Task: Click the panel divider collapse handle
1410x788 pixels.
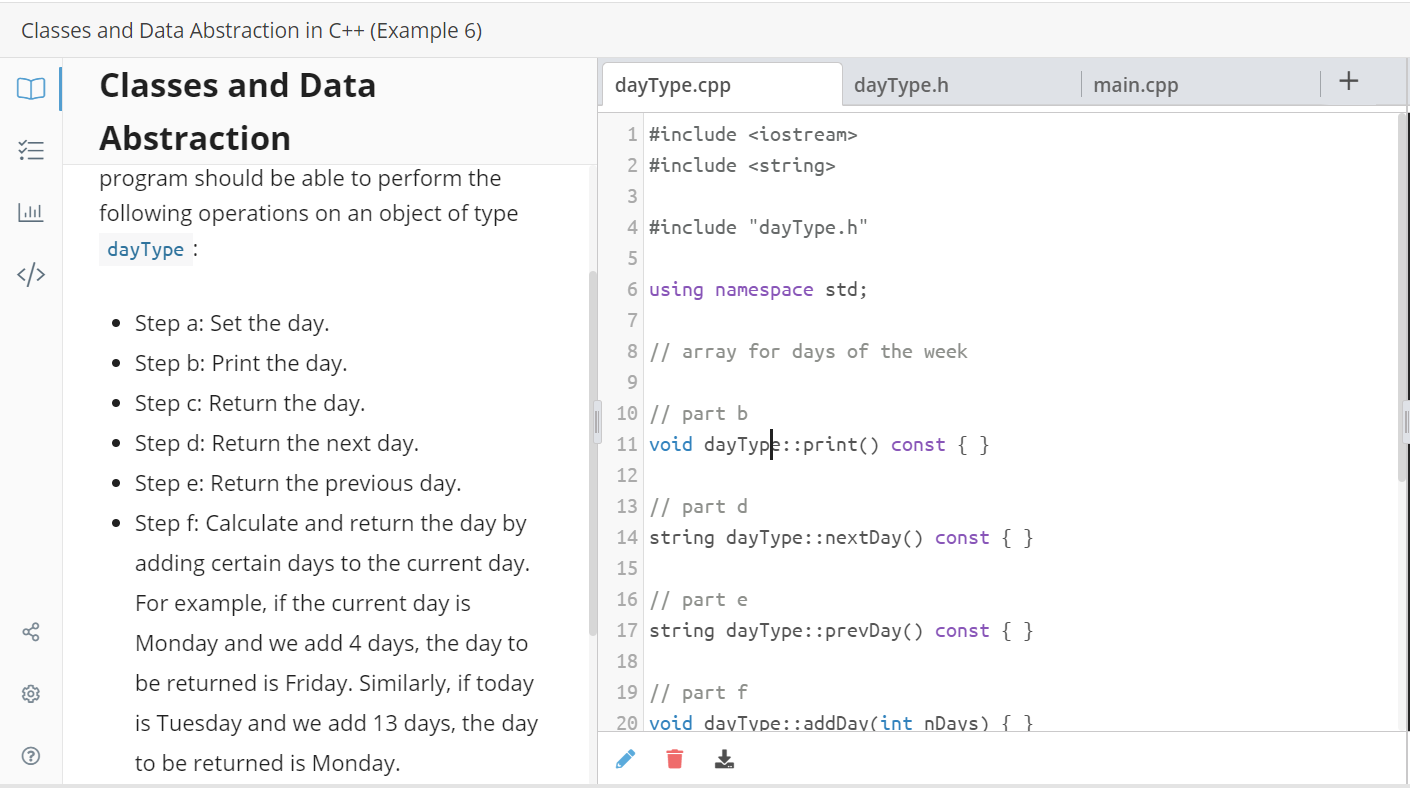Action: coord(597,422)
